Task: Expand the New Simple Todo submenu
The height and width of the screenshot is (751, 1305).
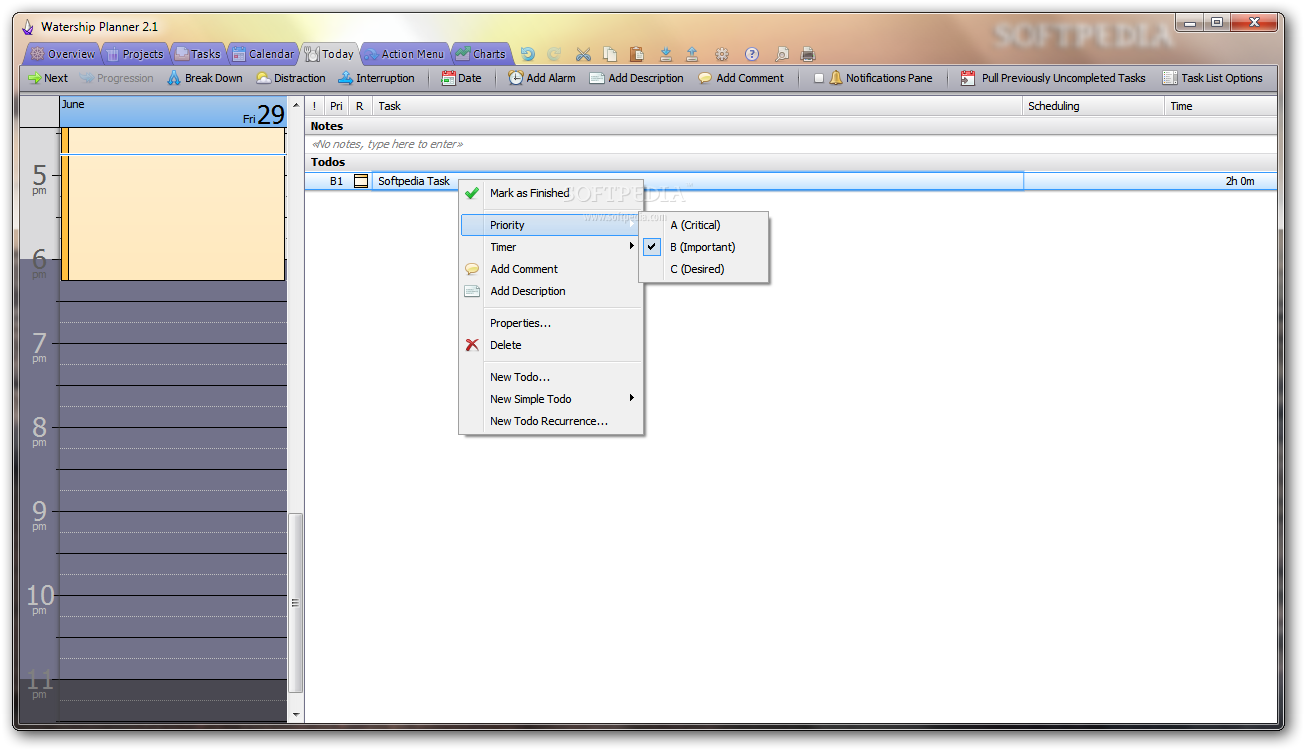Action: (x=551, y=399)
